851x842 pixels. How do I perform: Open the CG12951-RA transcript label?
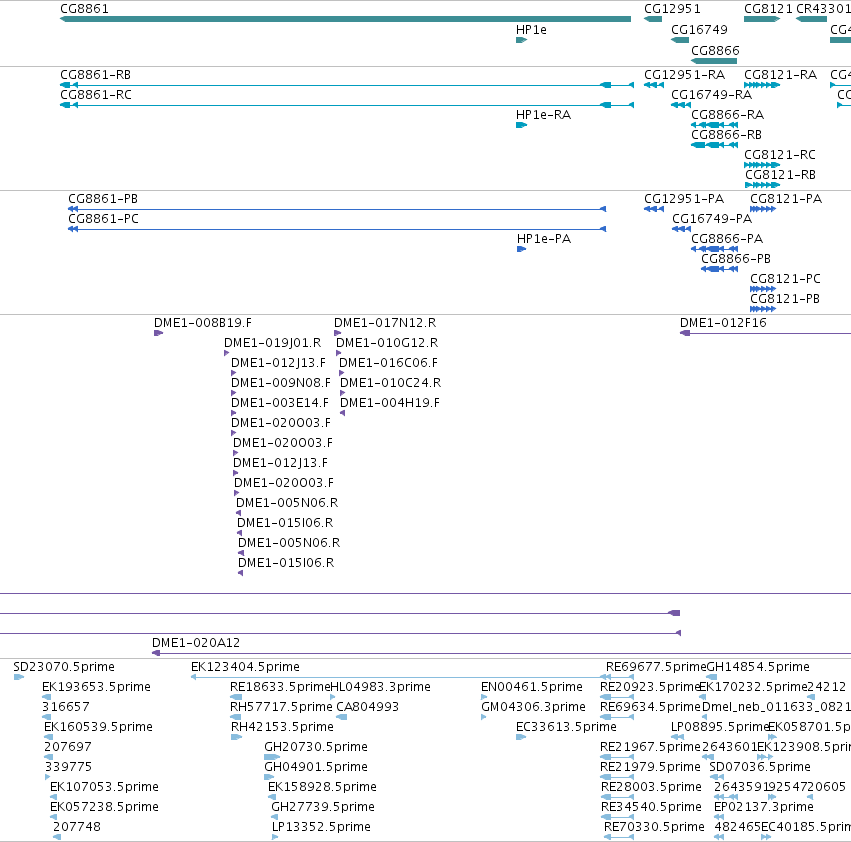point(684,74)
